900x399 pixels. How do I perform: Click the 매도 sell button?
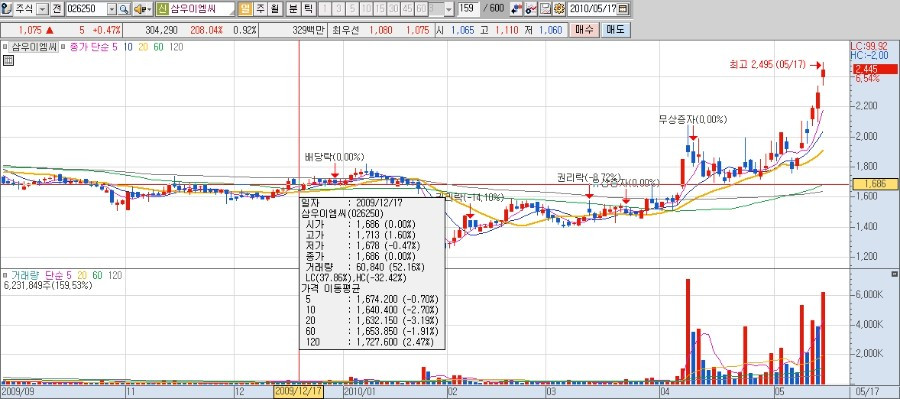615,30
